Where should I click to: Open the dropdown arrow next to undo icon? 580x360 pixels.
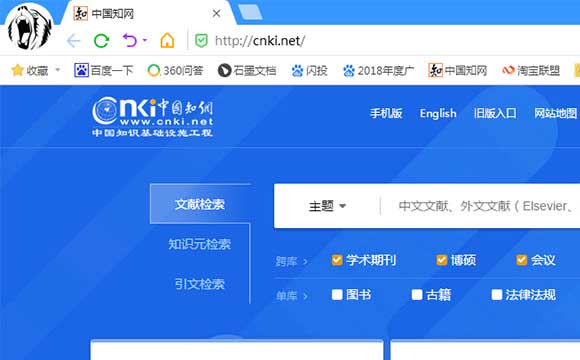pos(145,40)
